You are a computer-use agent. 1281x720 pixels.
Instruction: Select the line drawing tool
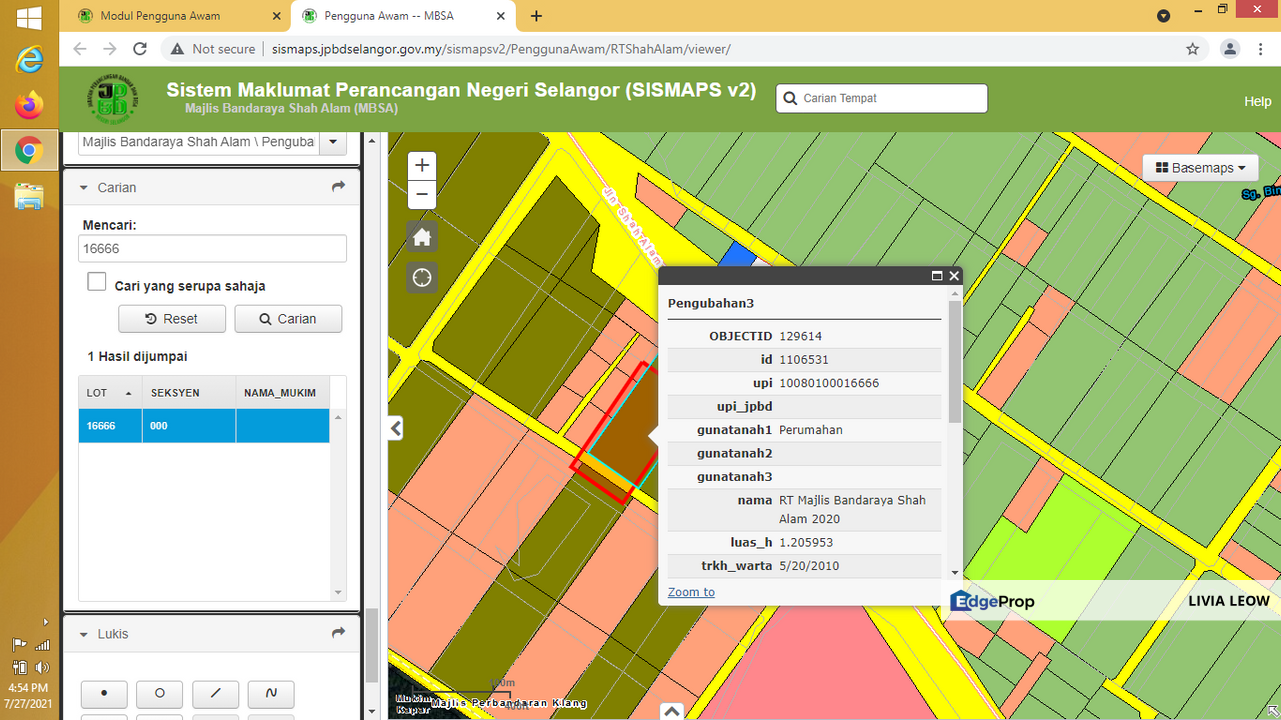coord(215,693)
